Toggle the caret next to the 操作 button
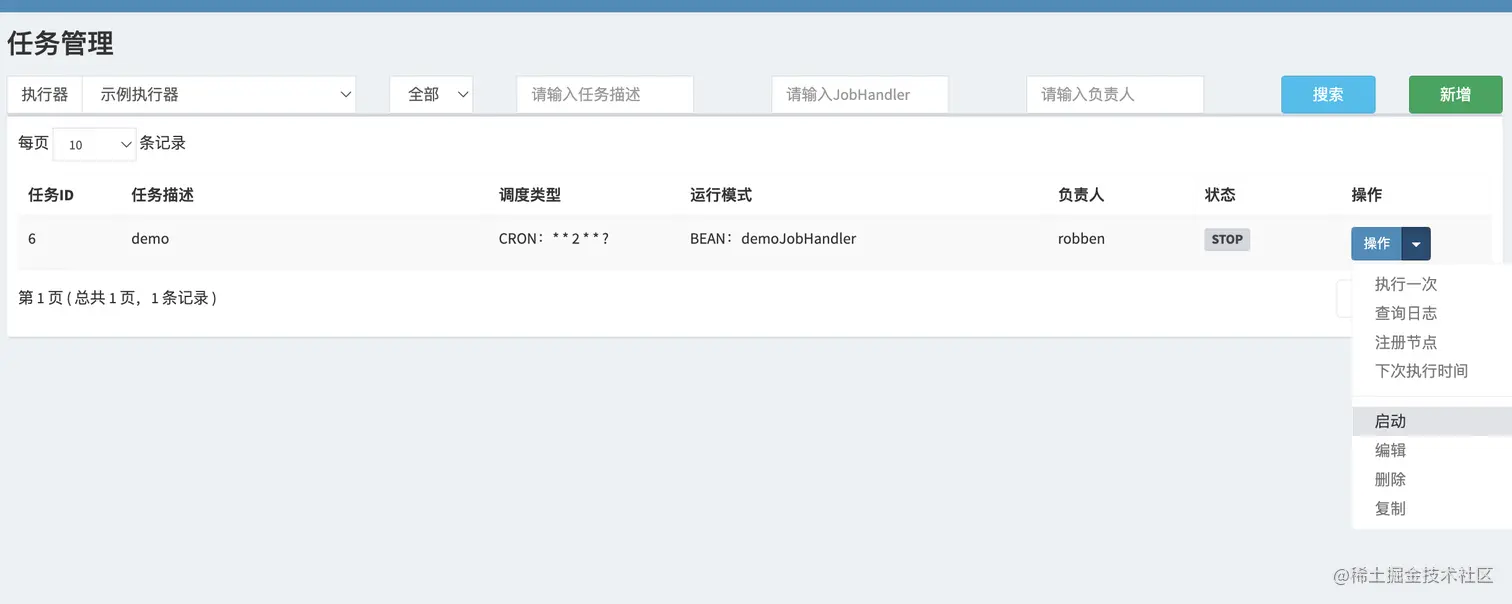The width and height of the screenshot is (1512, 604). click(1416, 244)
